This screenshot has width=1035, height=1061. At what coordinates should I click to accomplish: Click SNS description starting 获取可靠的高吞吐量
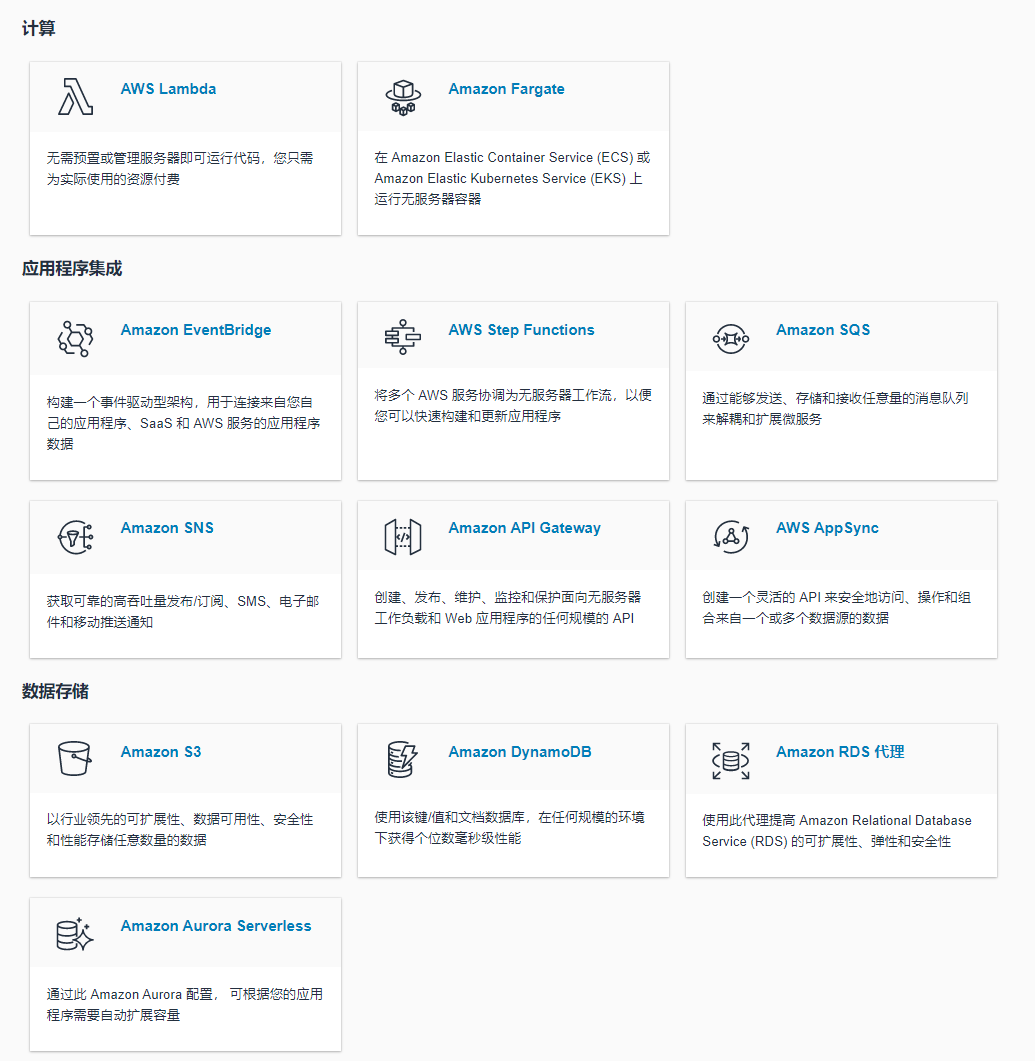click(183, 612)
